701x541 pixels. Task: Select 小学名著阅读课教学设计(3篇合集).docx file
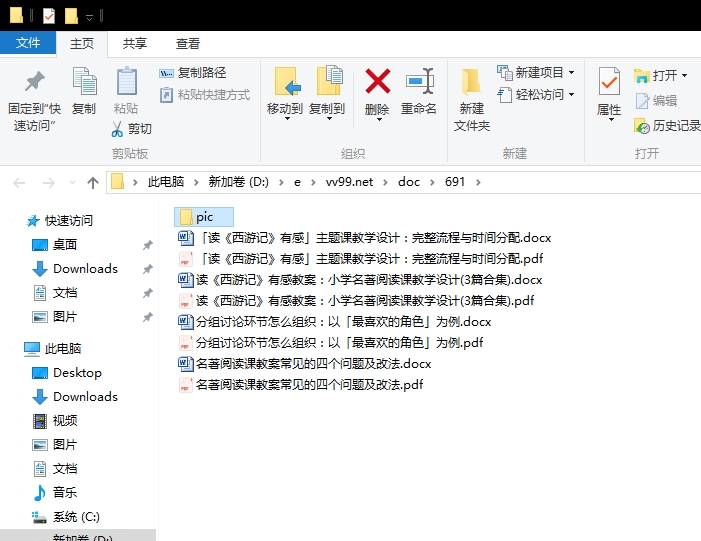pos(360,279)
